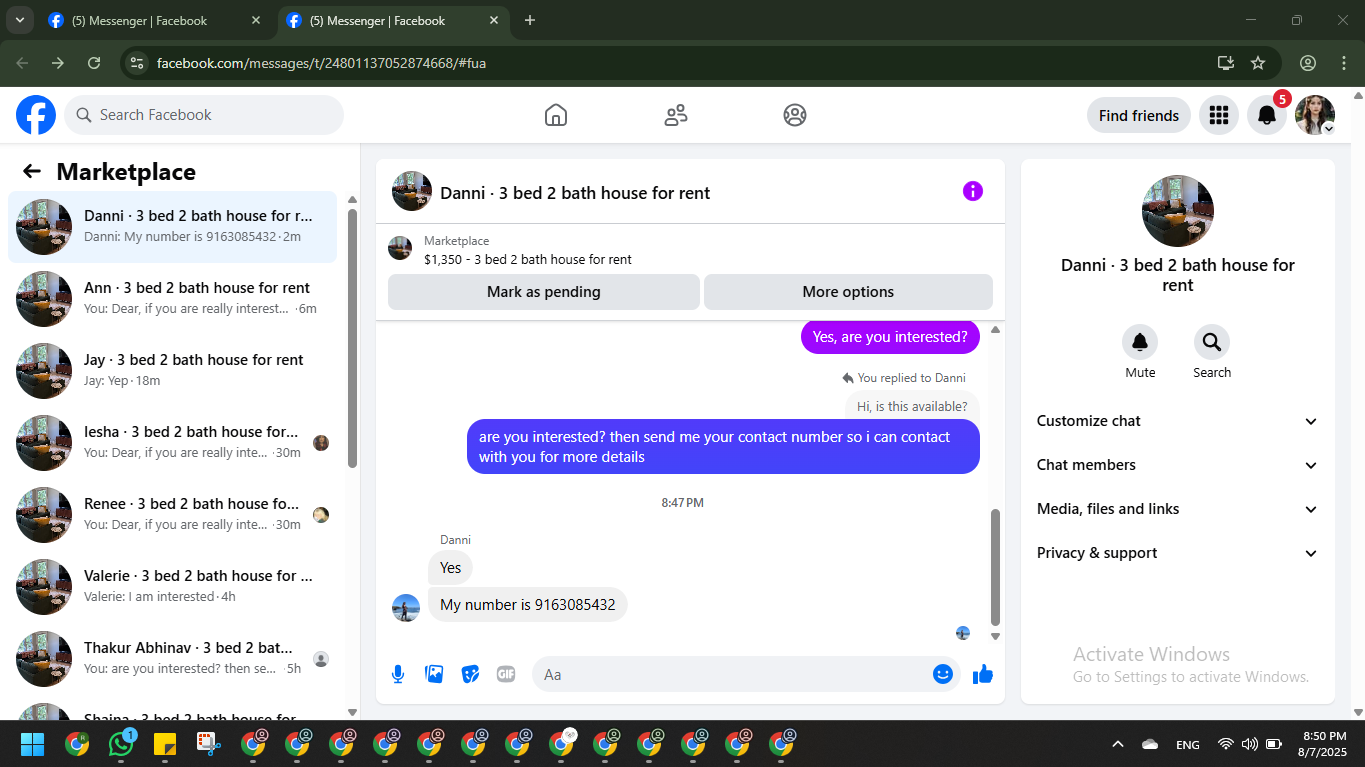Send a voice clip with microphone icon
The width and height of the screenshot is (1365, 767).
(x=398, y=674)
